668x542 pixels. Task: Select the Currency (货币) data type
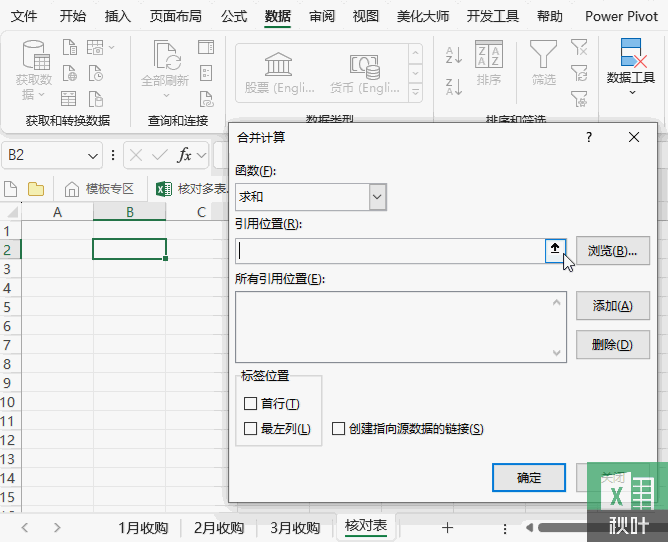pyautogui.click(x=365, y=73)
